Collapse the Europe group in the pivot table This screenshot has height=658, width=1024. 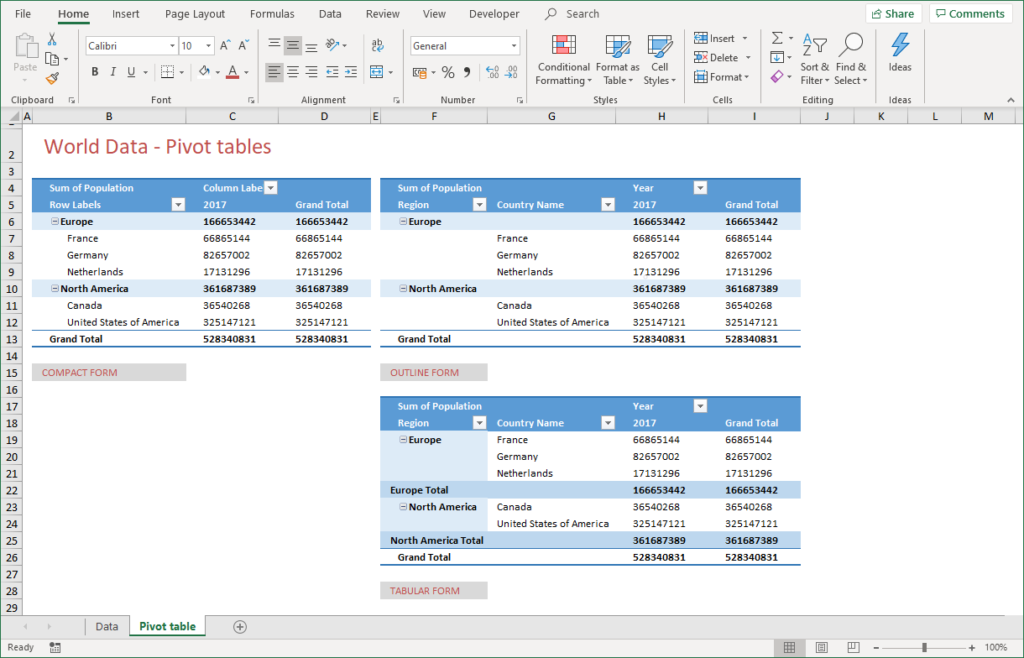pos(54,221)
